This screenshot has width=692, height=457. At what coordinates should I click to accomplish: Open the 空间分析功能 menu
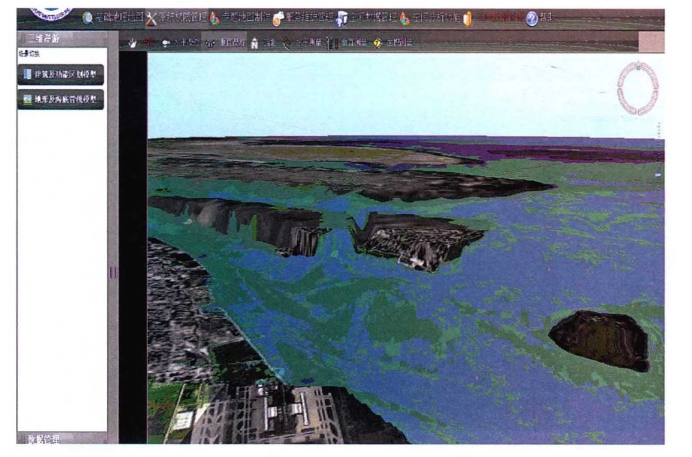click(x=430, y=18)
